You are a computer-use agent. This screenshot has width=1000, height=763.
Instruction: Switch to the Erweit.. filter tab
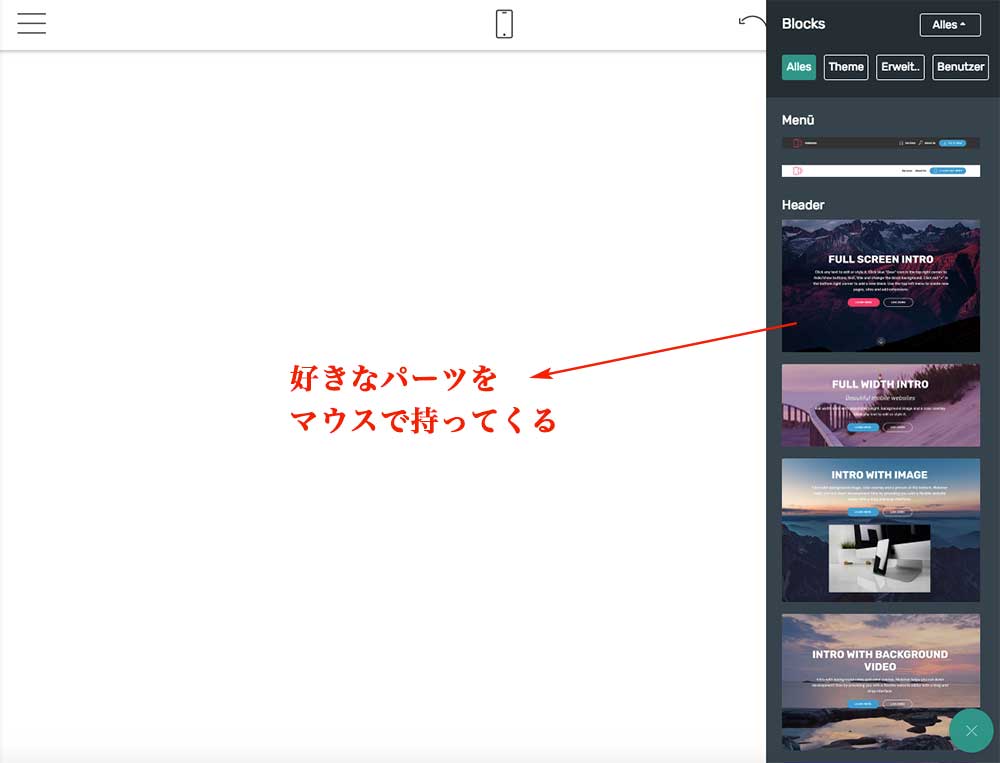(x=901, y=67)
